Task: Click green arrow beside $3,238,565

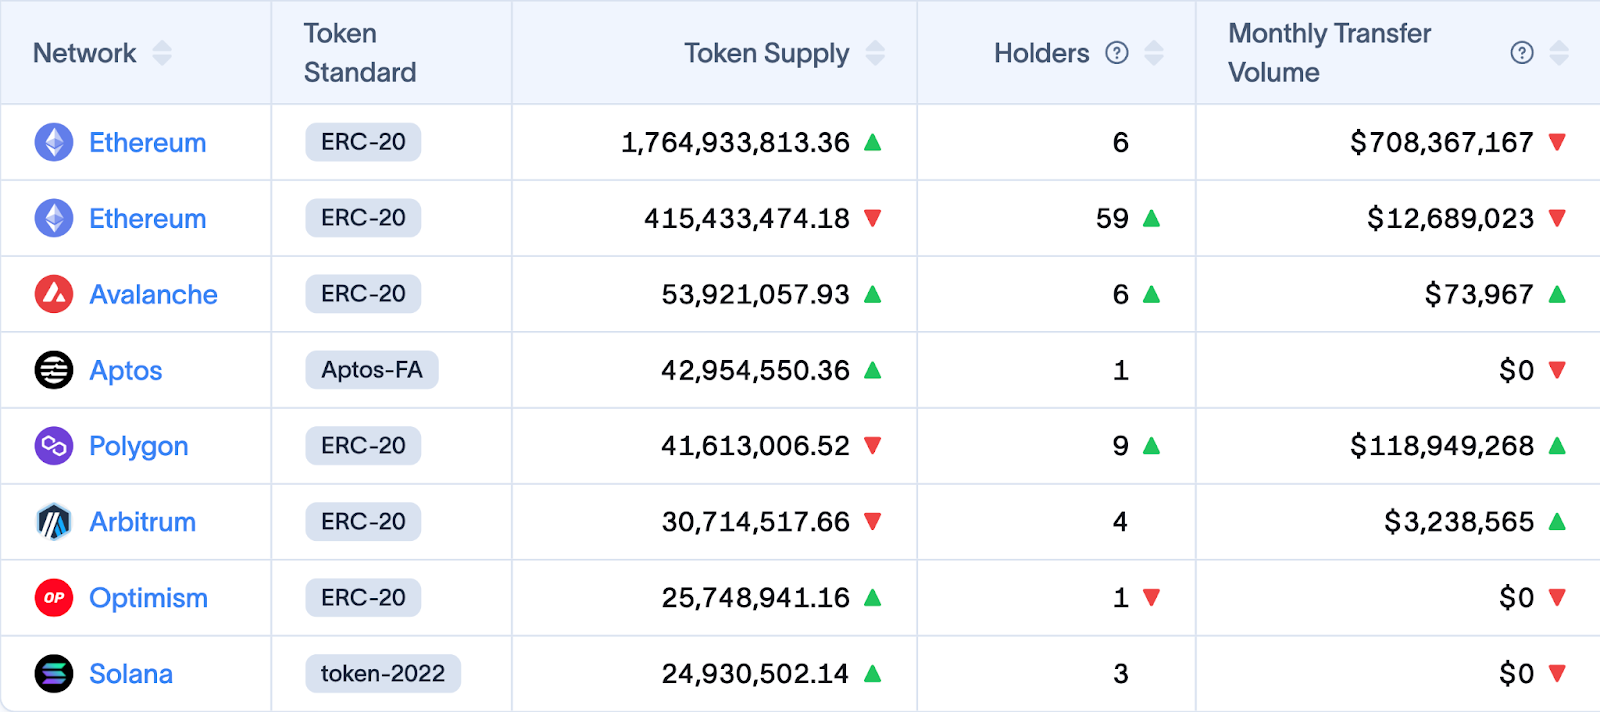Action: coord(1557,522)
